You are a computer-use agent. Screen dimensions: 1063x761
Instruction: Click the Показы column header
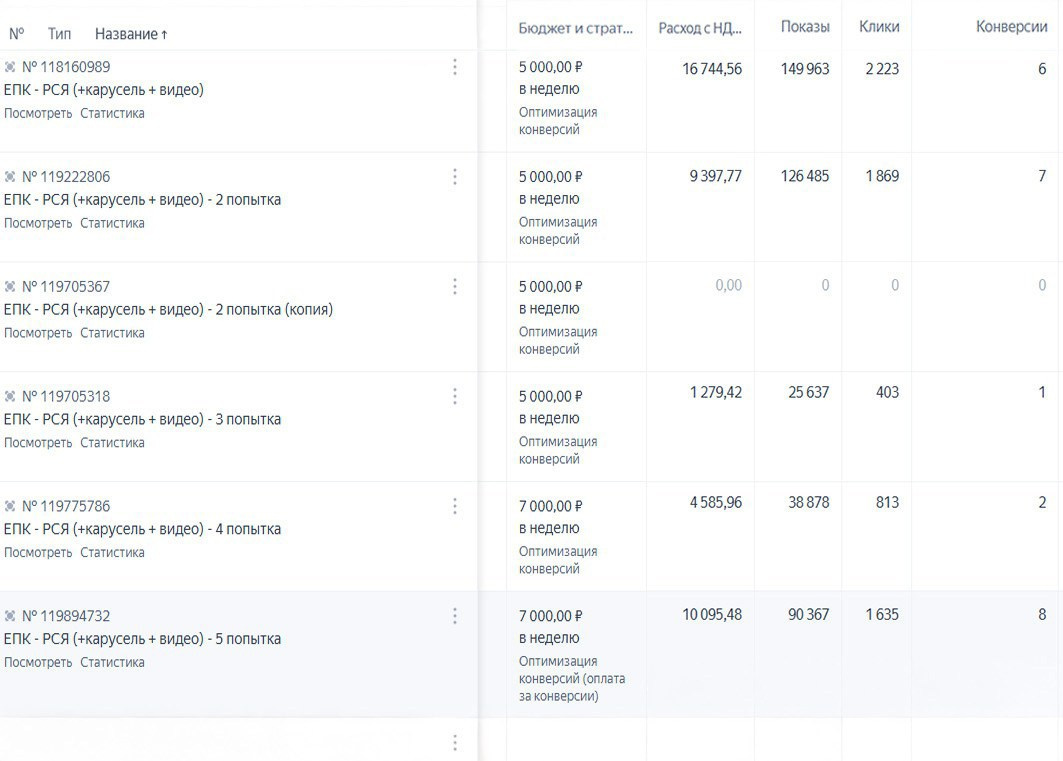[x=805, y=27]
